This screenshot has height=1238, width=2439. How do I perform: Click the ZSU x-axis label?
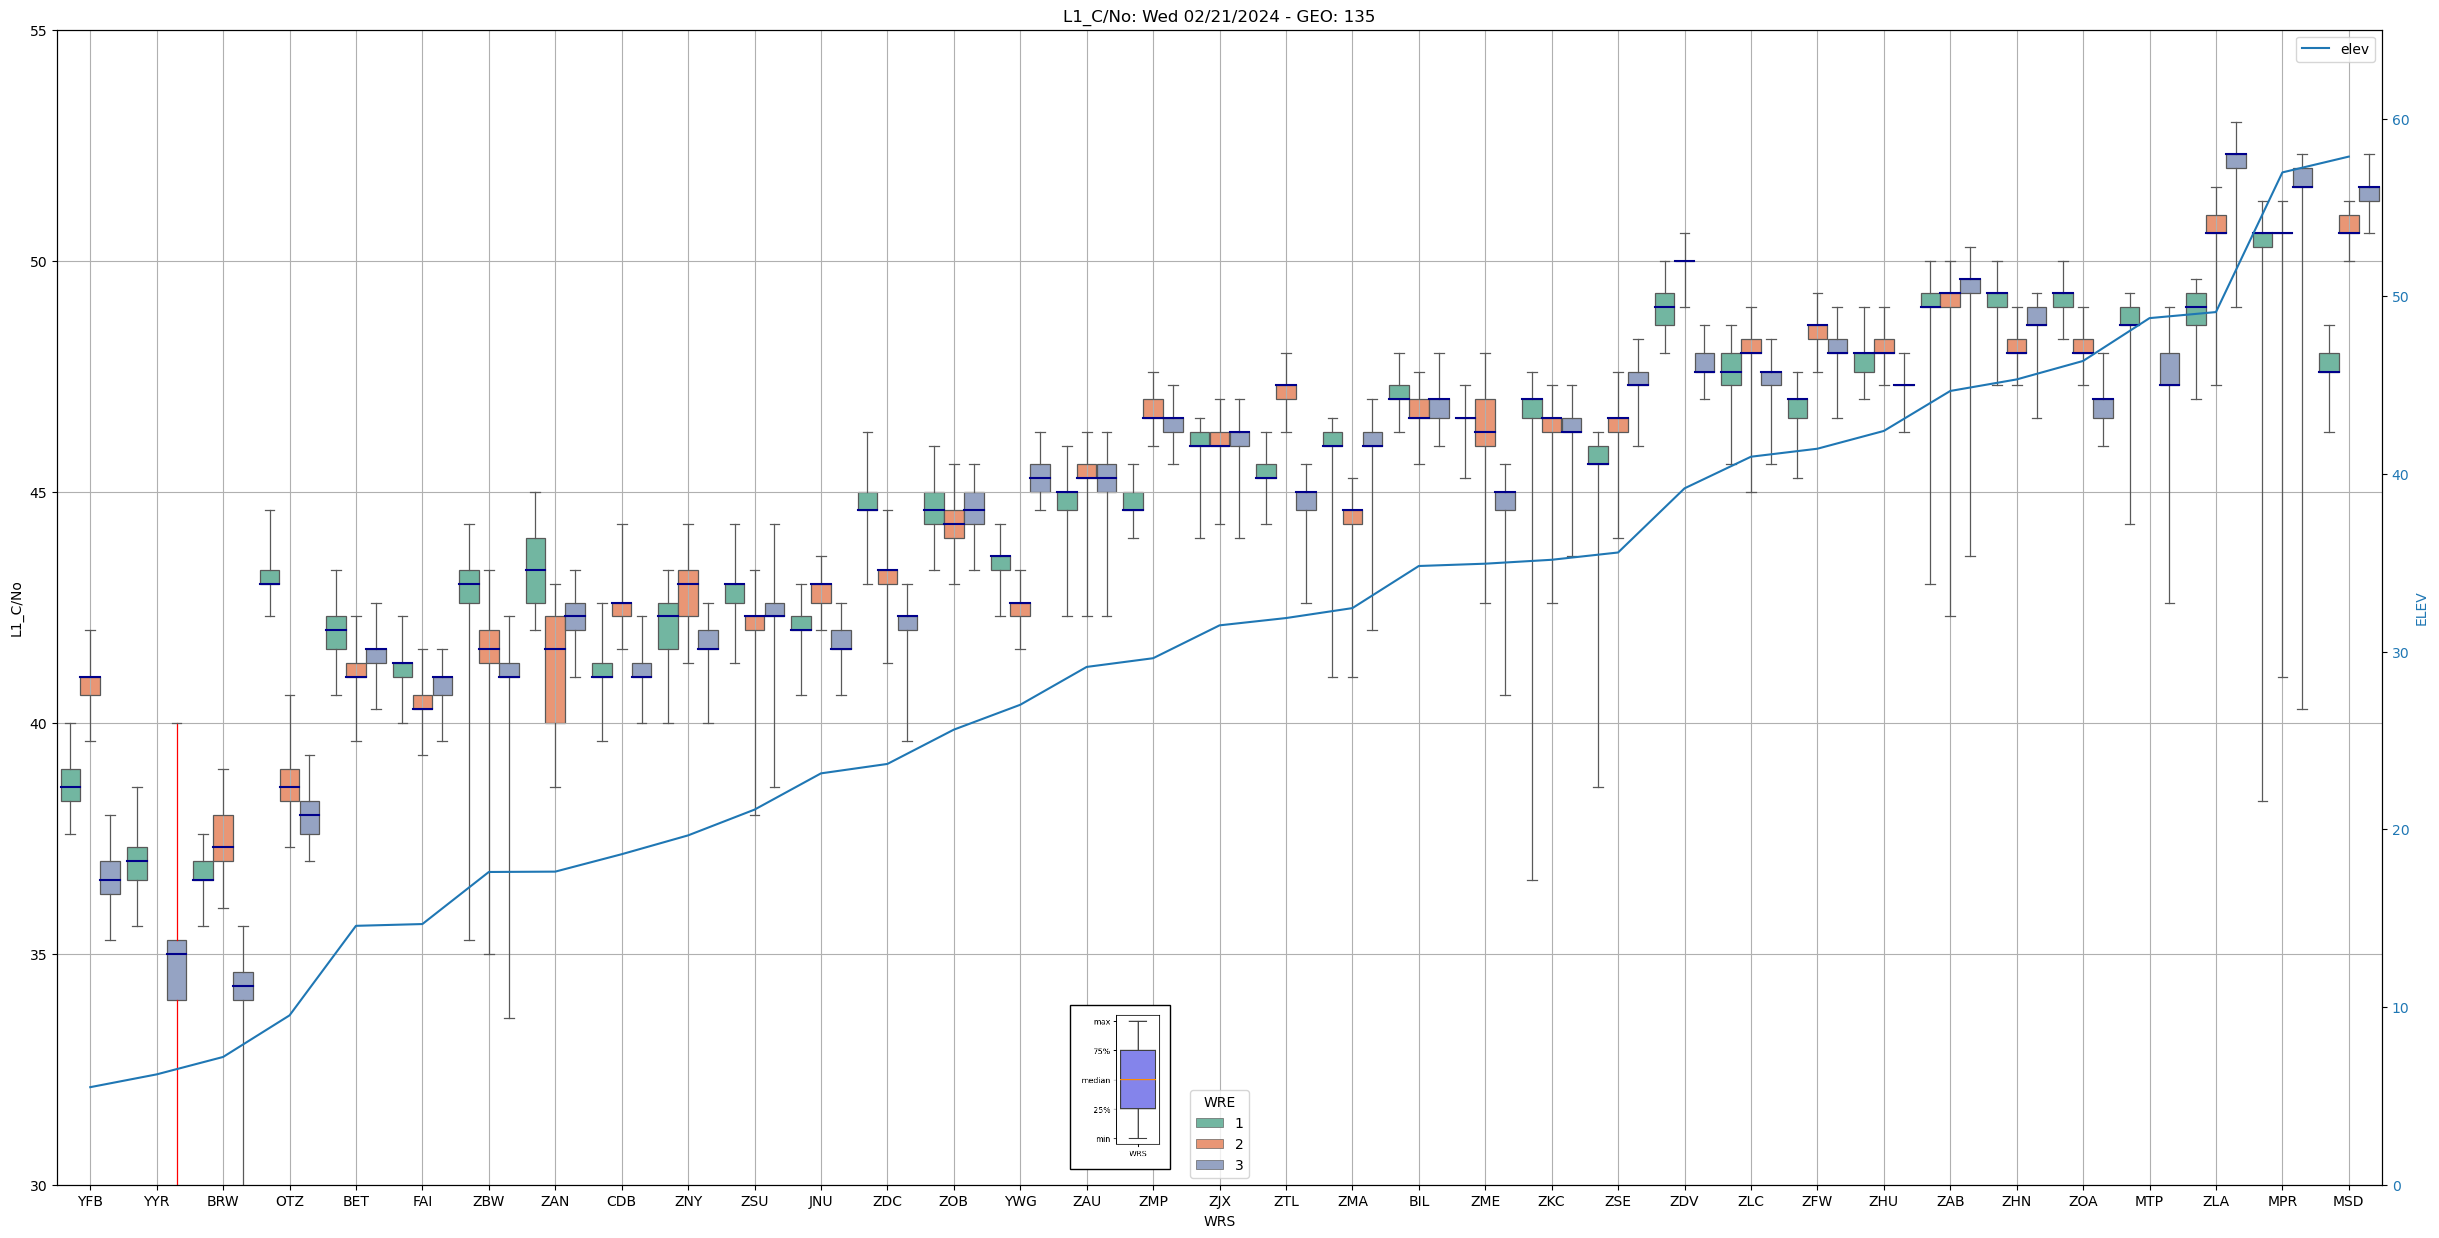(x=755, y=1201)
